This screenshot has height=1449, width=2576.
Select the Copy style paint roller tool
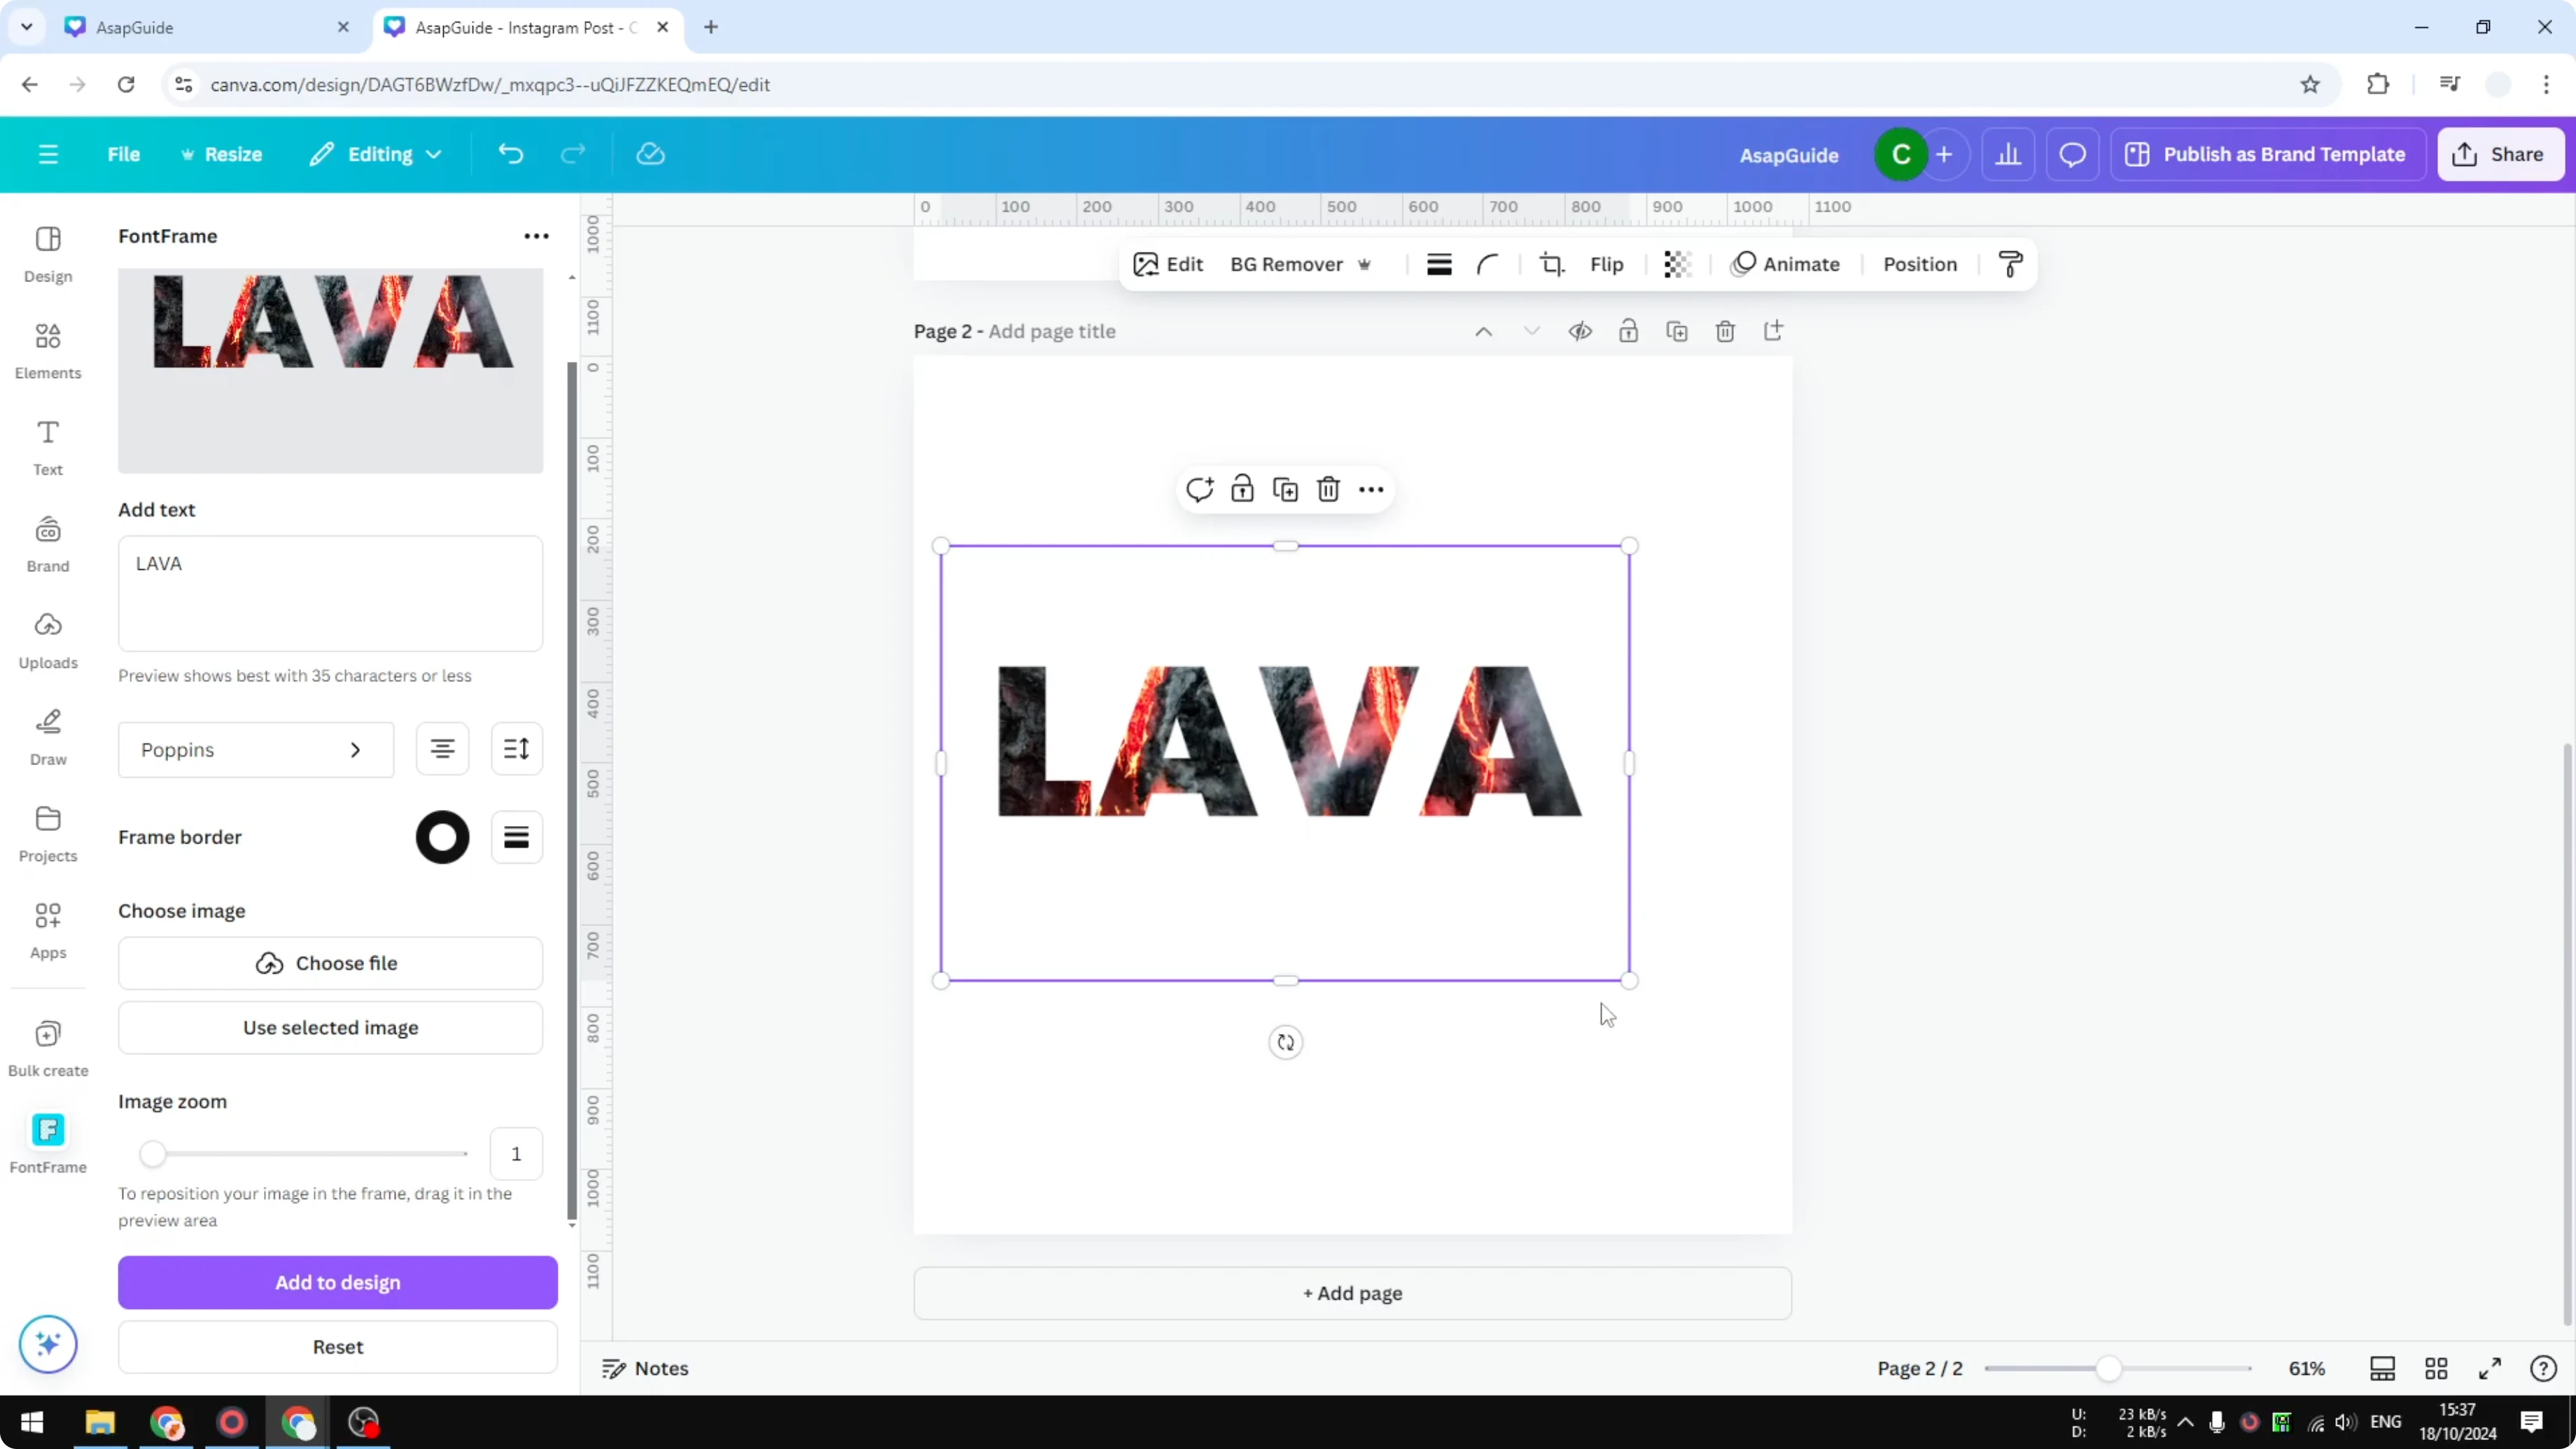pos(2011,264)
